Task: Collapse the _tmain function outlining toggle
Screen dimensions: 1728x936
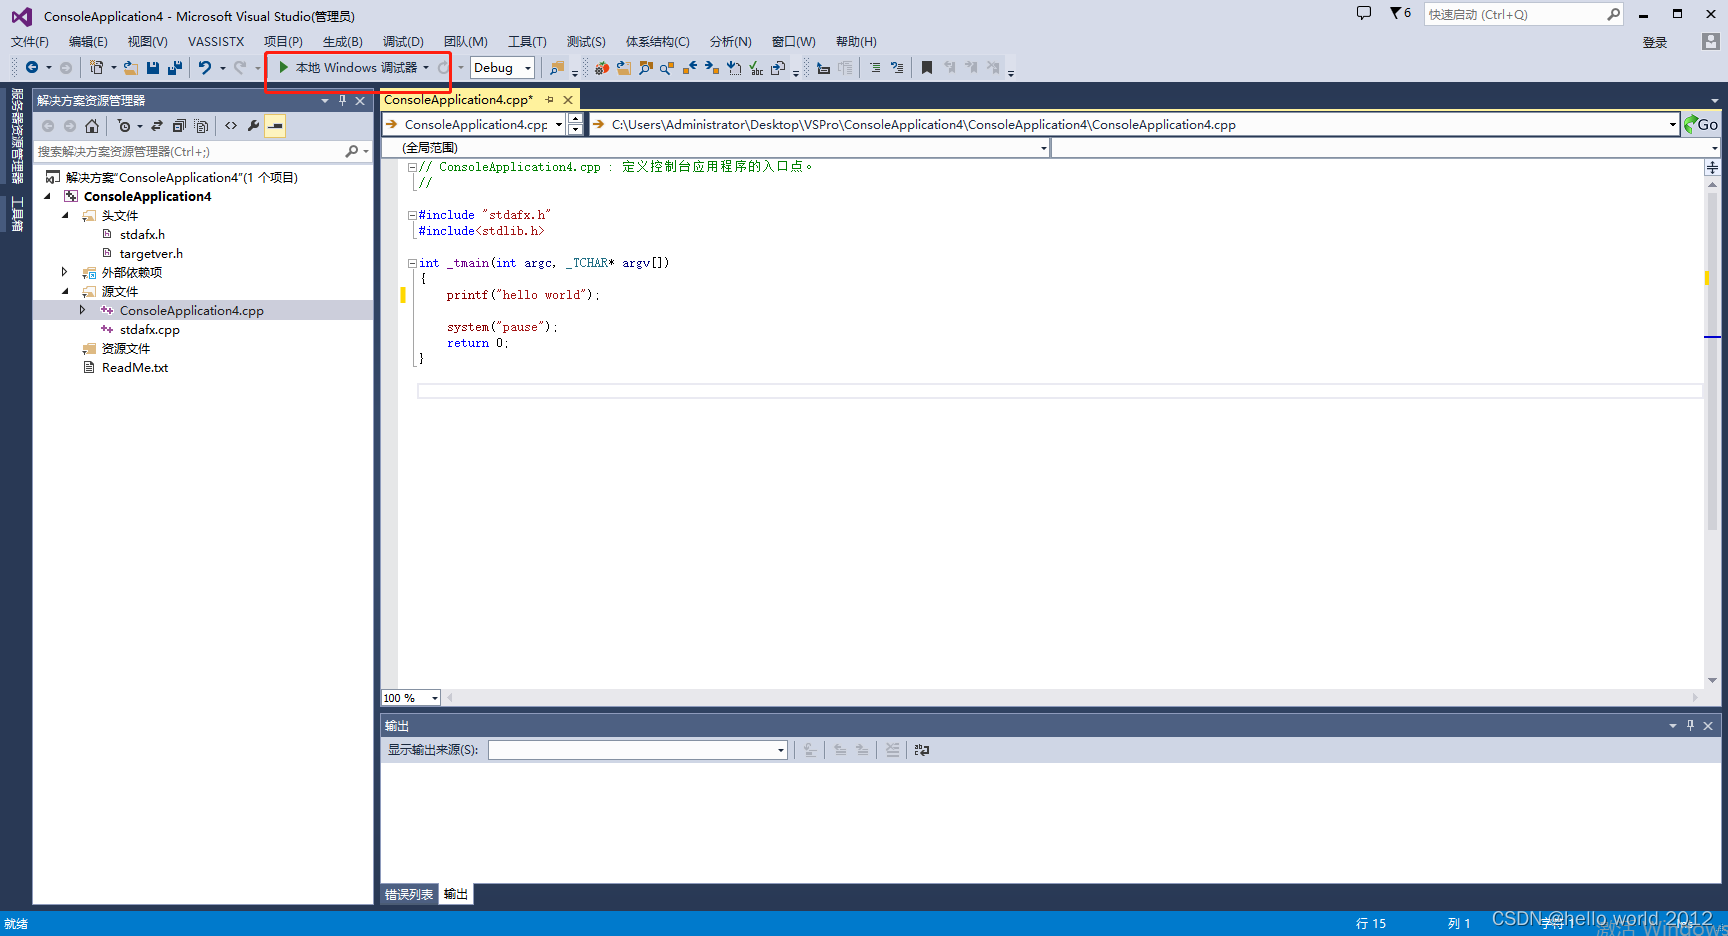Action: 412,263
